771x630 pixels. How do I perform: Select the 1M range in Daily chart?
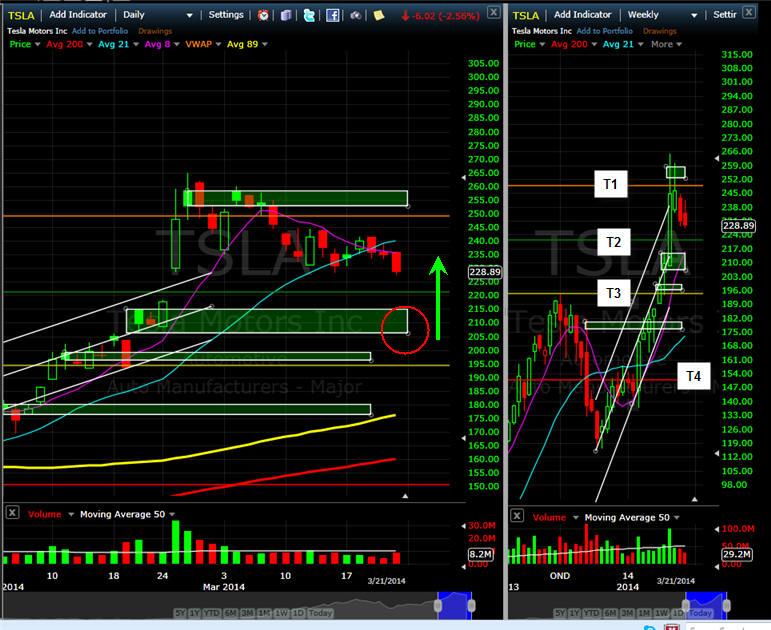[265, 613]
